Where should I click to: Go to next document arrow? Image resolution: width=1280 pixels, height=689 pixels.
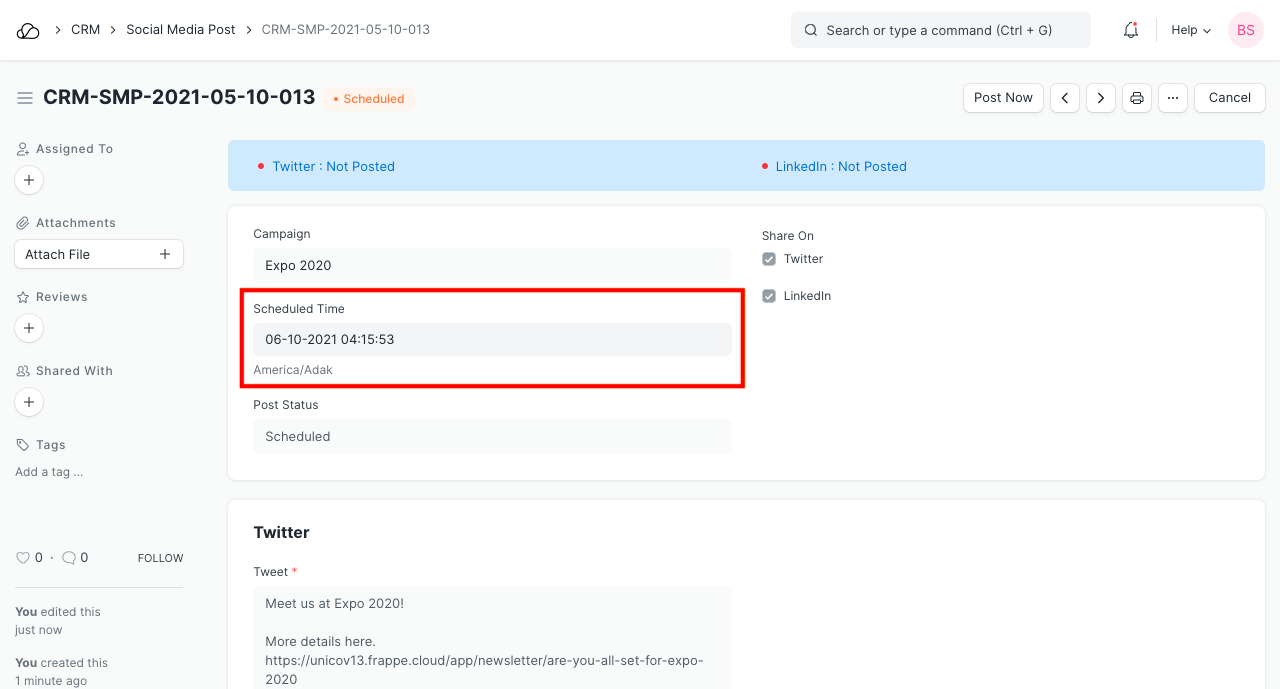(1101, 98)
